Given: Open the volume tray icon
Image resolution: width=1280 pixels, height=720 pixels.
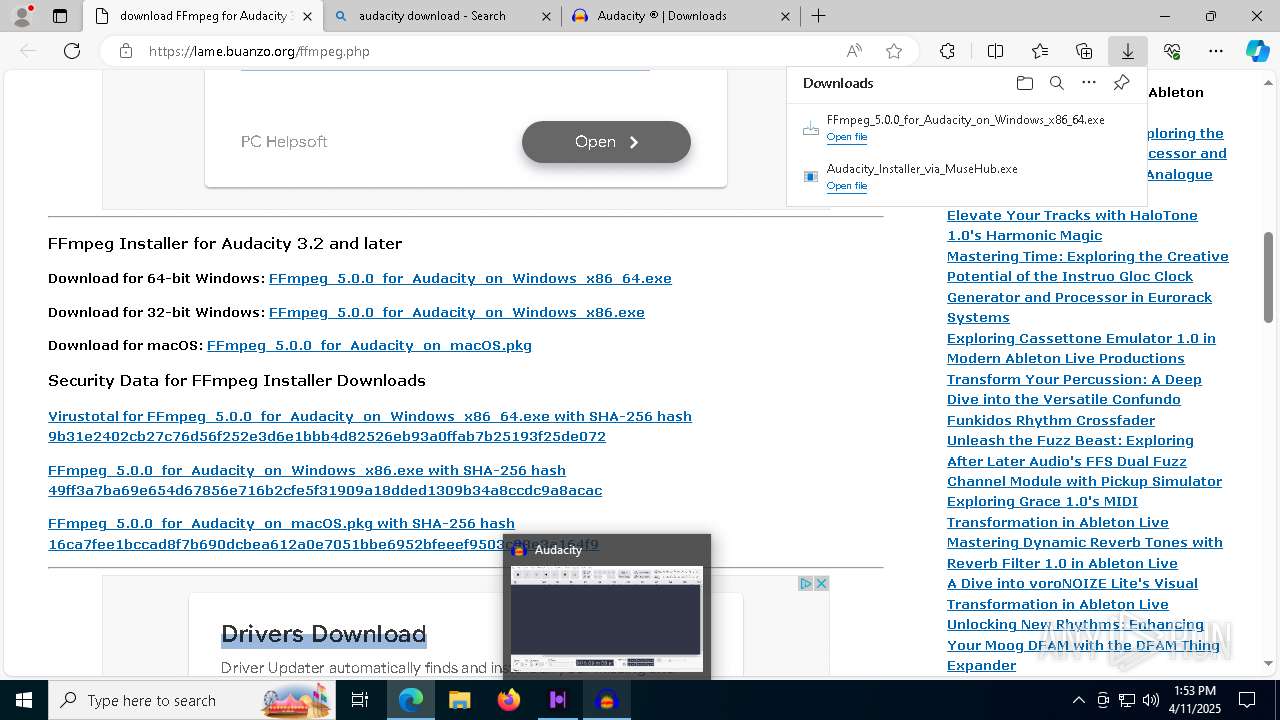Looking at the screenshot, I should pyautogui.click(x=1151, y=700).
